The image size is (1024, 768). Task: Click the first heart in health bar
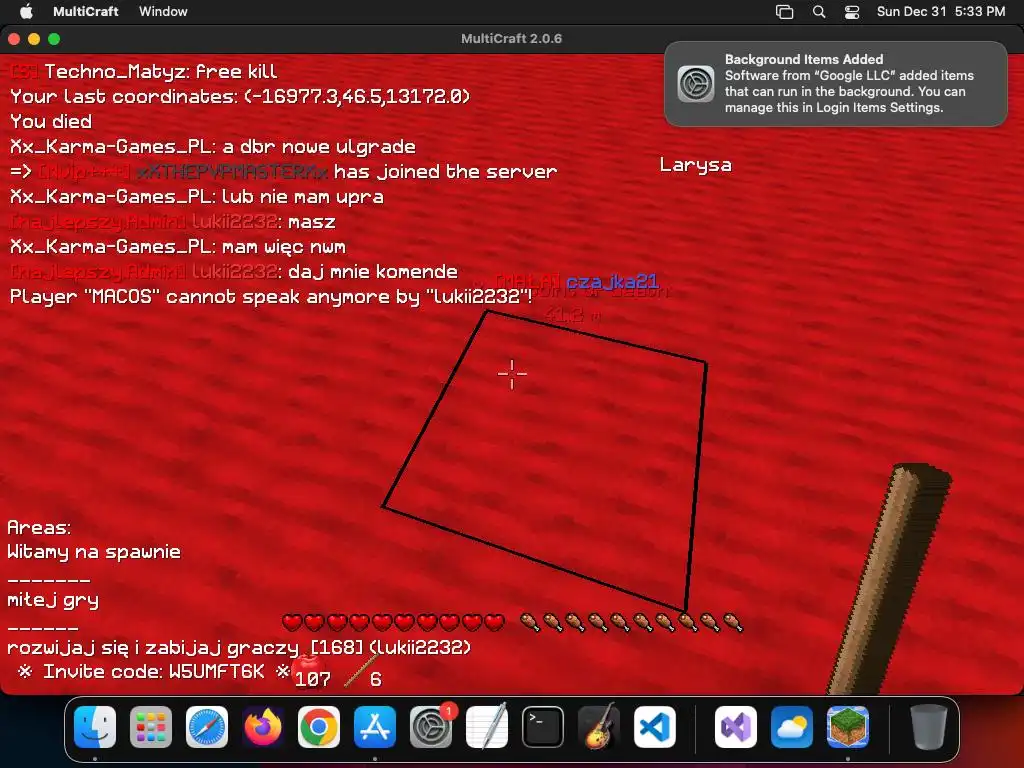click(x=292, y=622)
